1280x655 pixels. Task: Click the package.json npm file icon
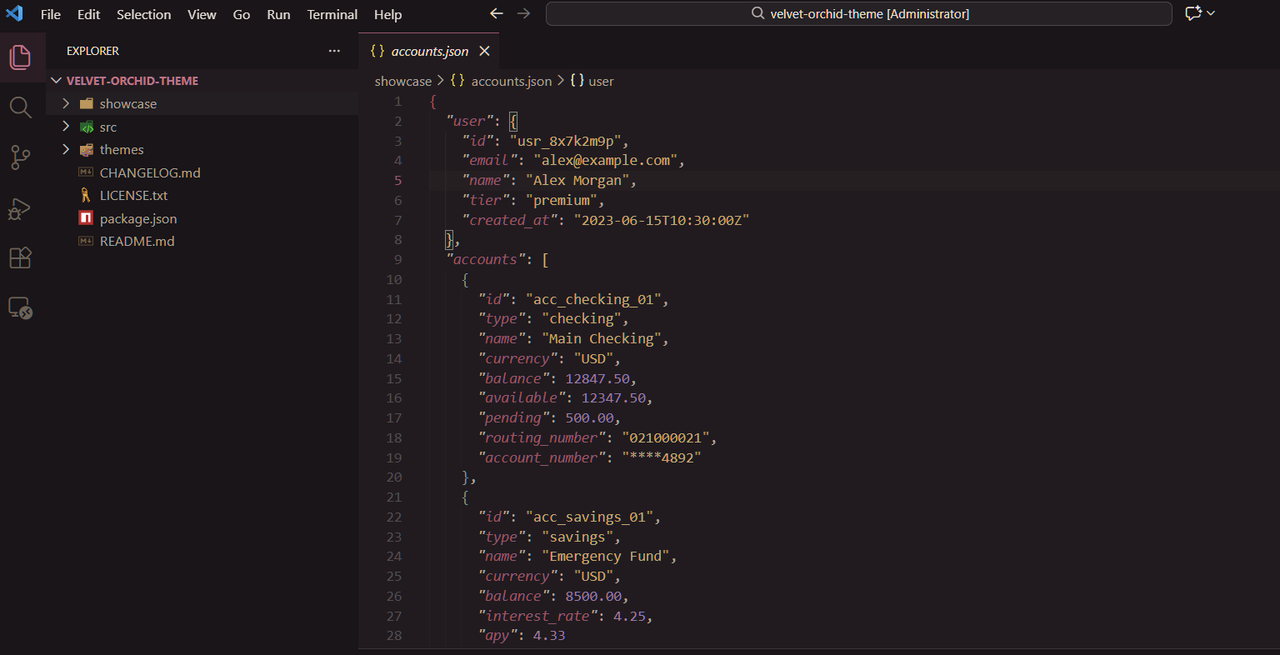(86, 219)
